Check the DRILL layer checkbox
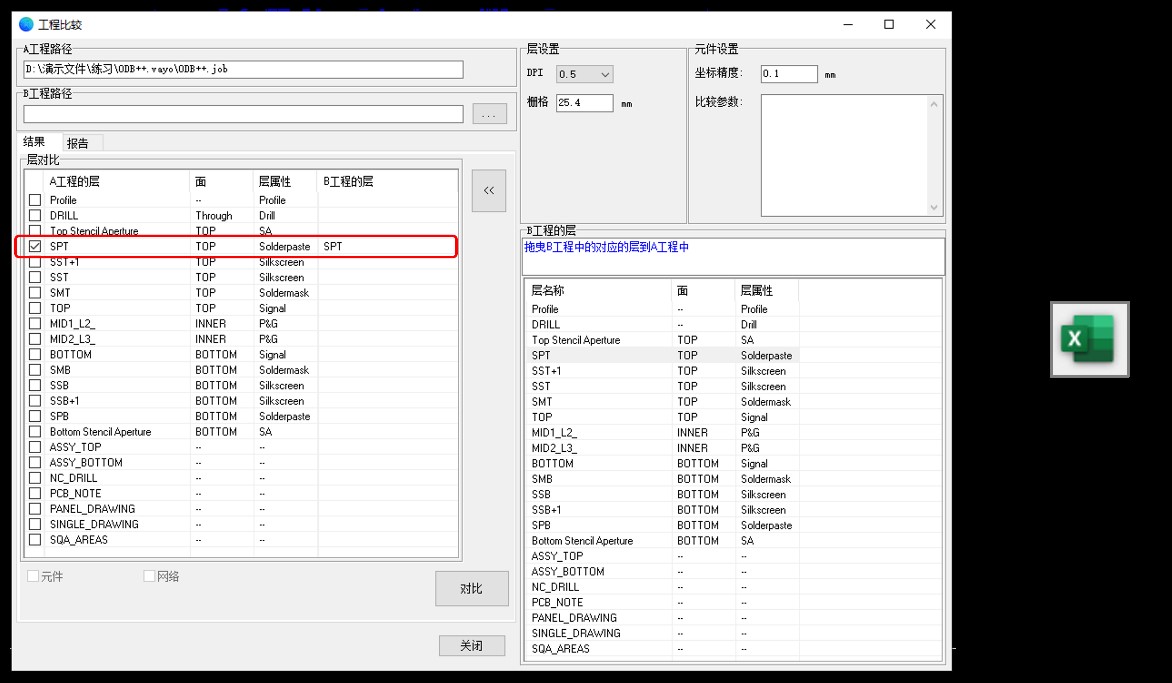This screenshot has width=1172, height=683. pyautogui.click(x=35, y=215)
